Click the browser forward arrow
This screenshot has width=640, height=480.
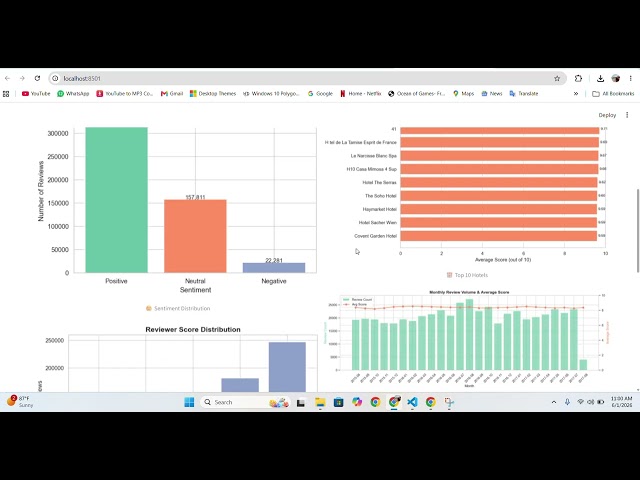(x=22, y=78)
